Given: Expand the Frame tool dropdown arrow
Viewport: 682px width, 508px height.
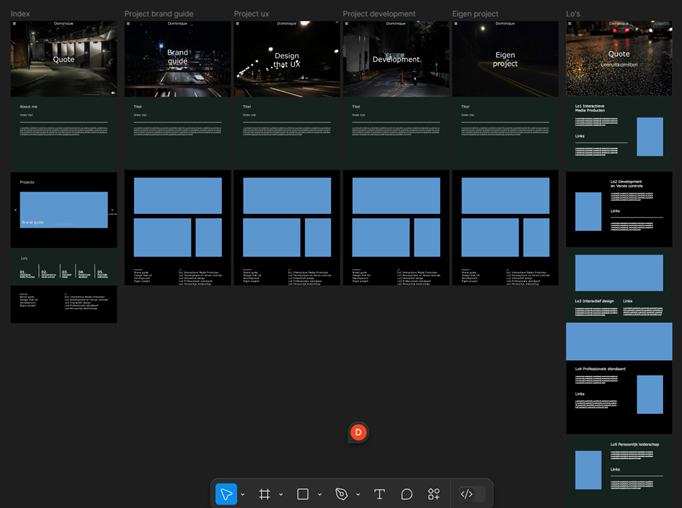Looking at the screenshot, I should tap(281, 494).
